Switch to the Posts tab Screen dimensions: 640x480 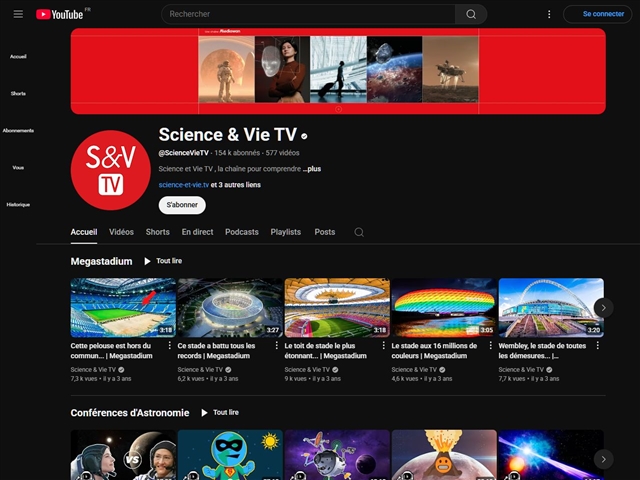(324, 232)
